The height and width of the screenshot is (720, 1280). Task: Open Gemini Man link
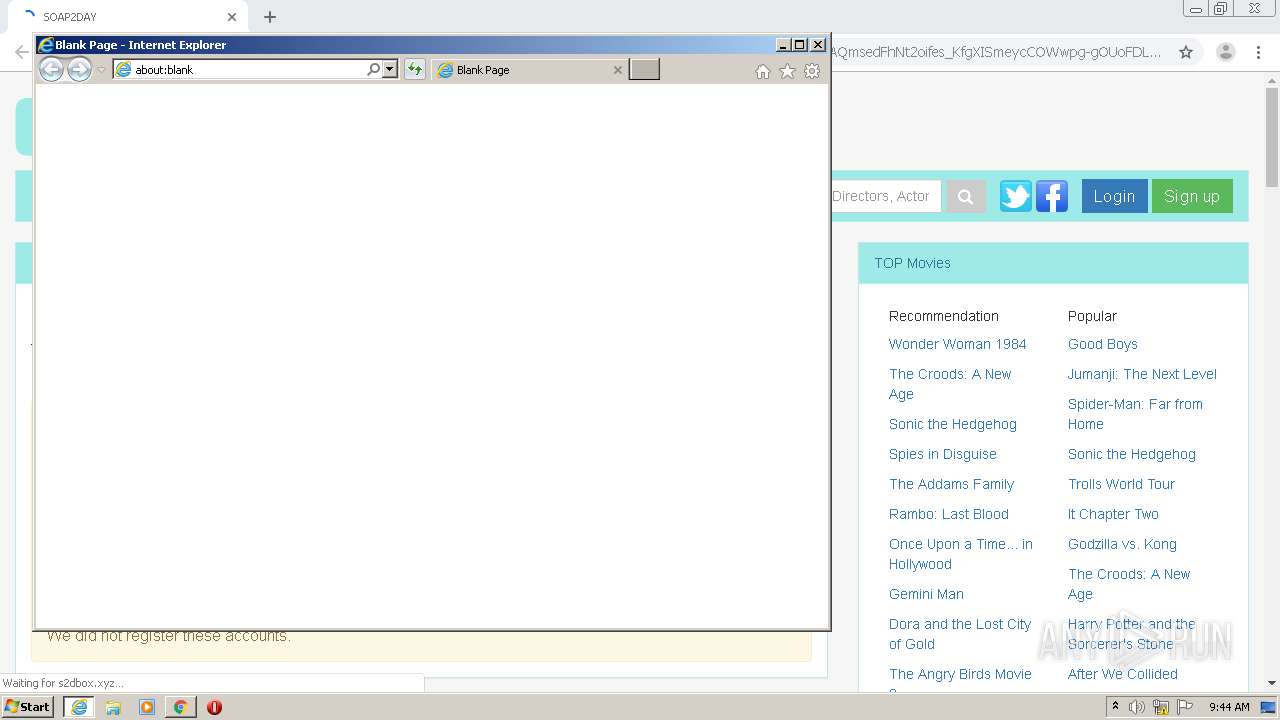(x=926, y=594)
